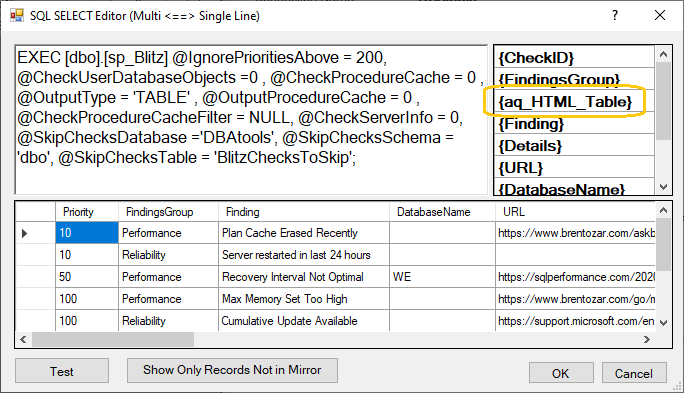Sort by the Priority column header

(87, 212)
